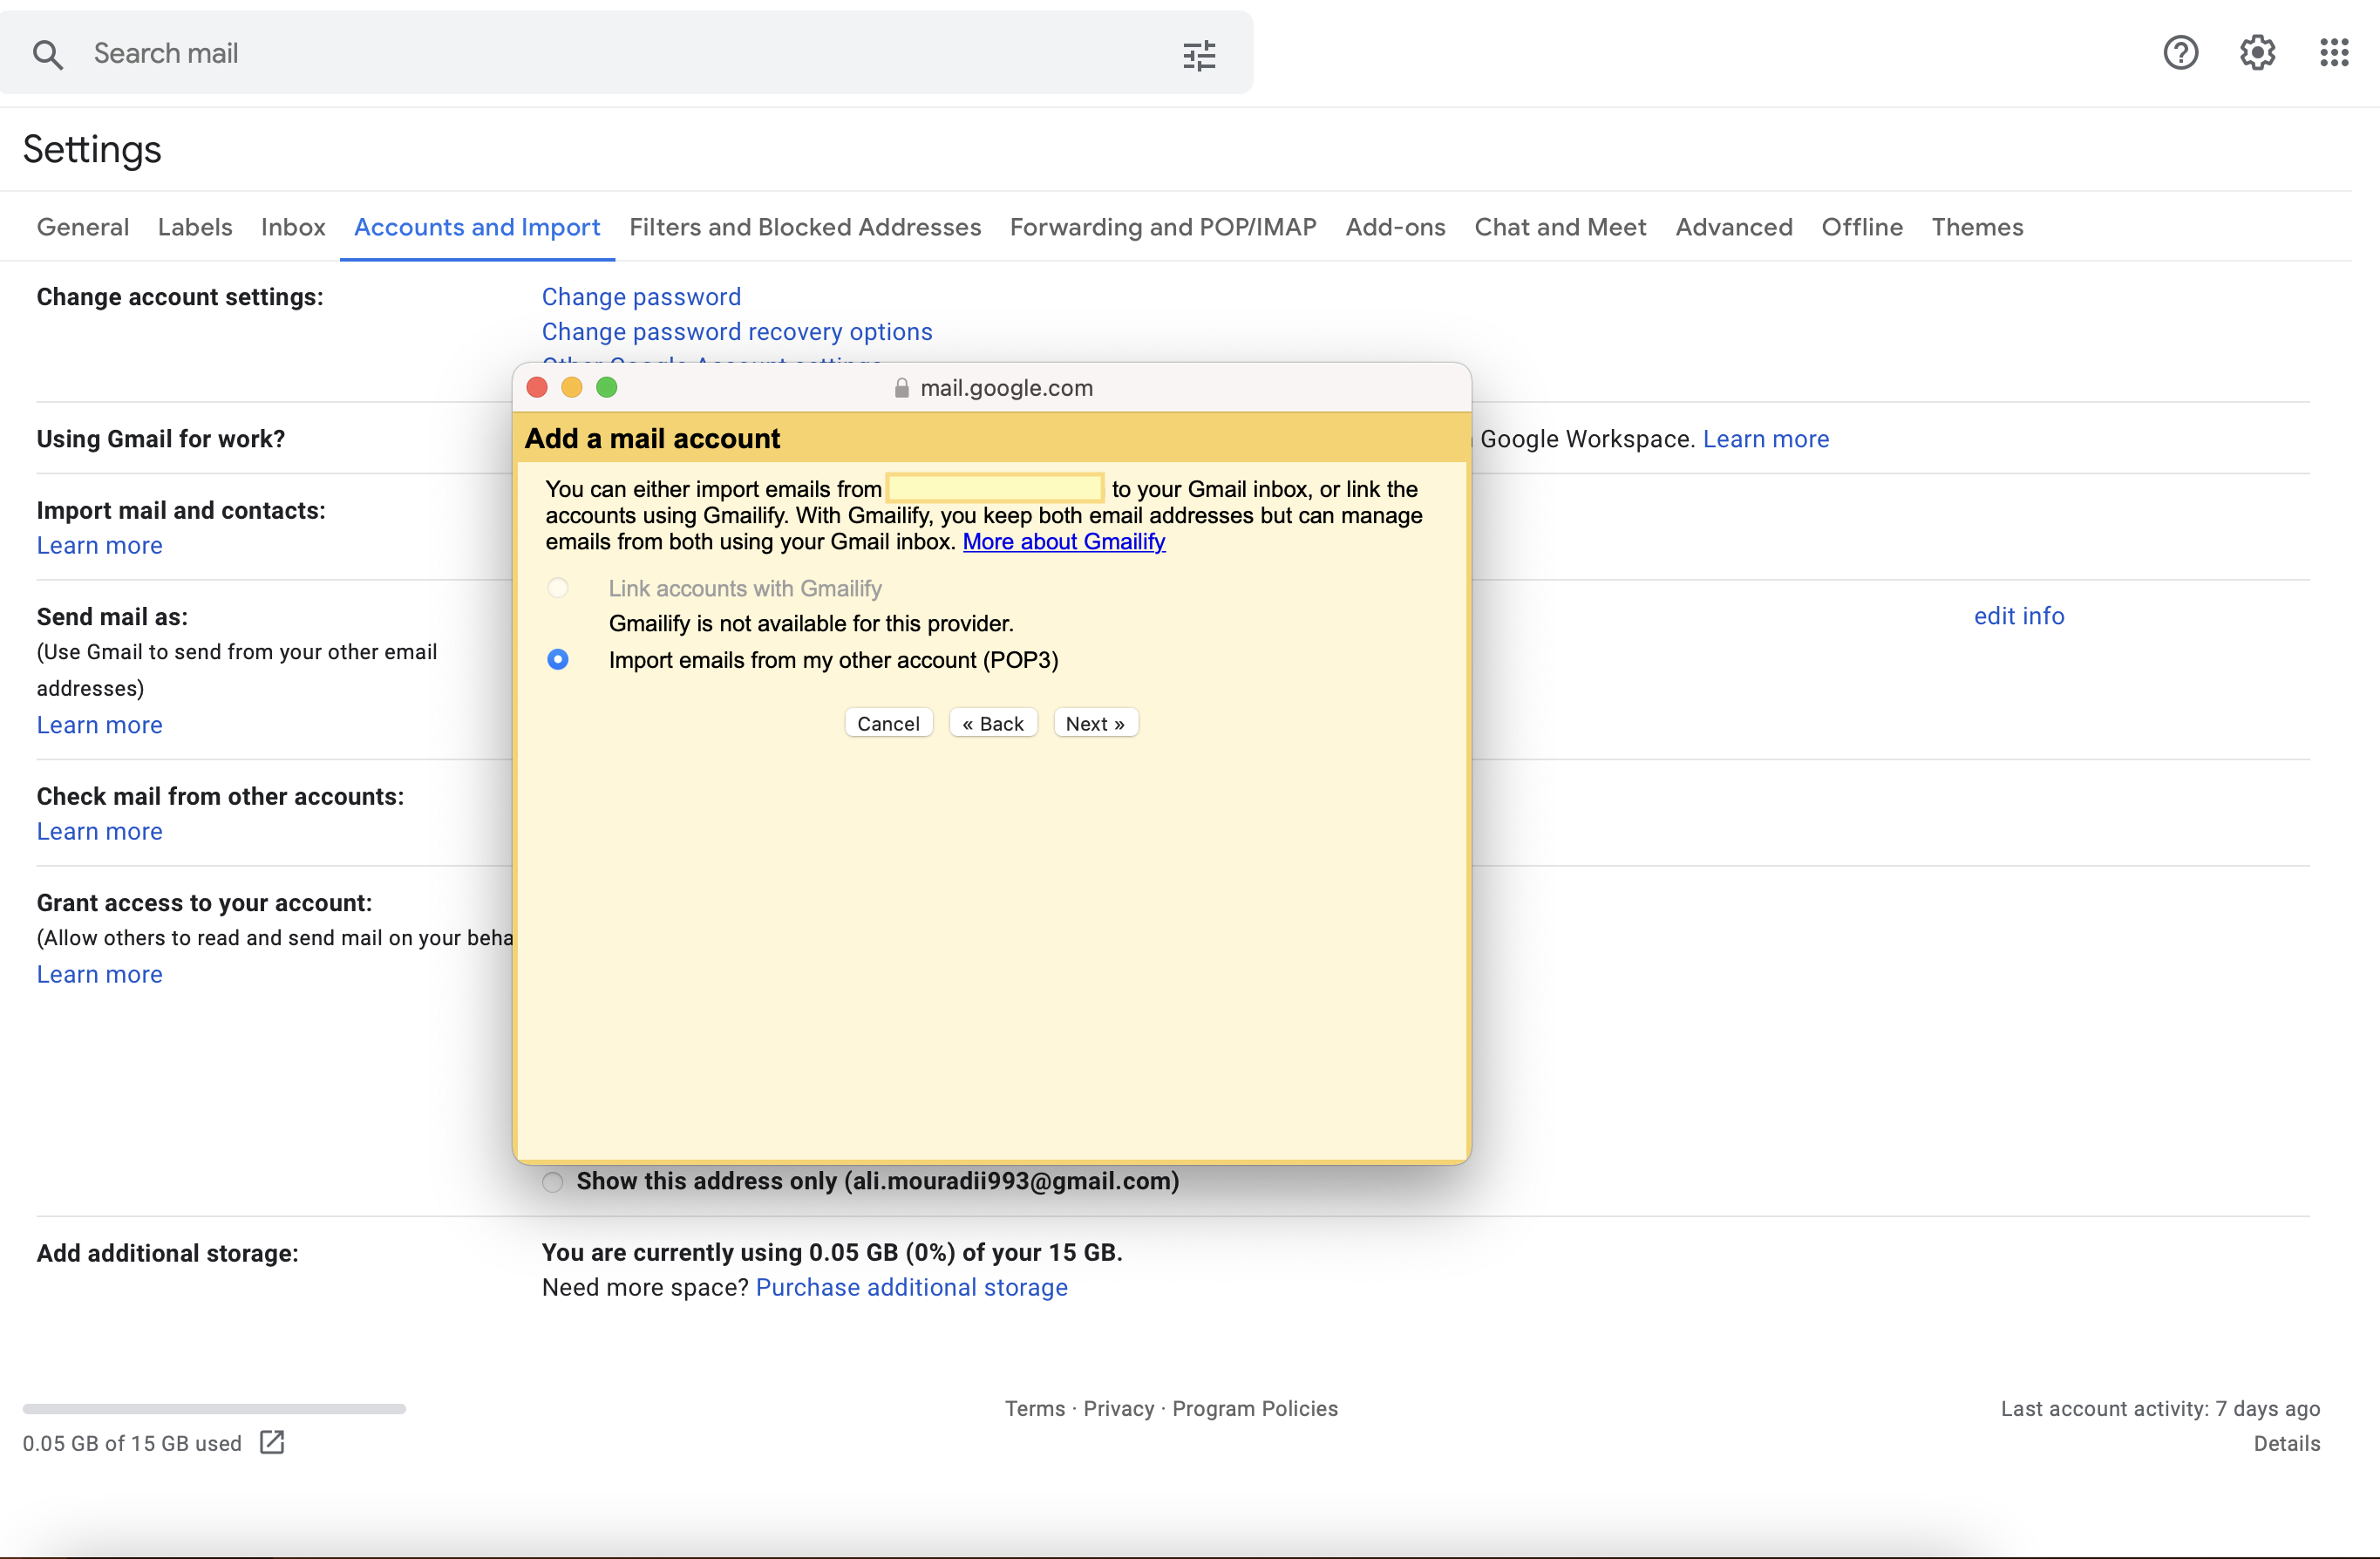Open search filter options icon
The height and width of the screenshot is (1559, 2380).
click(1199, 54)
